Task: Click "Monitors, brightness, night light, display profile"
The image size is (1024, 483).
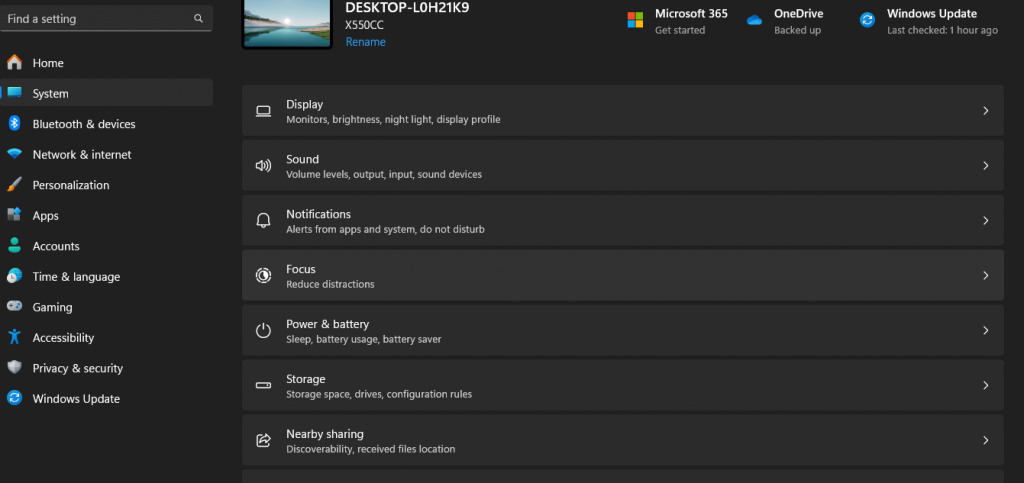Action: pos(393,119)
